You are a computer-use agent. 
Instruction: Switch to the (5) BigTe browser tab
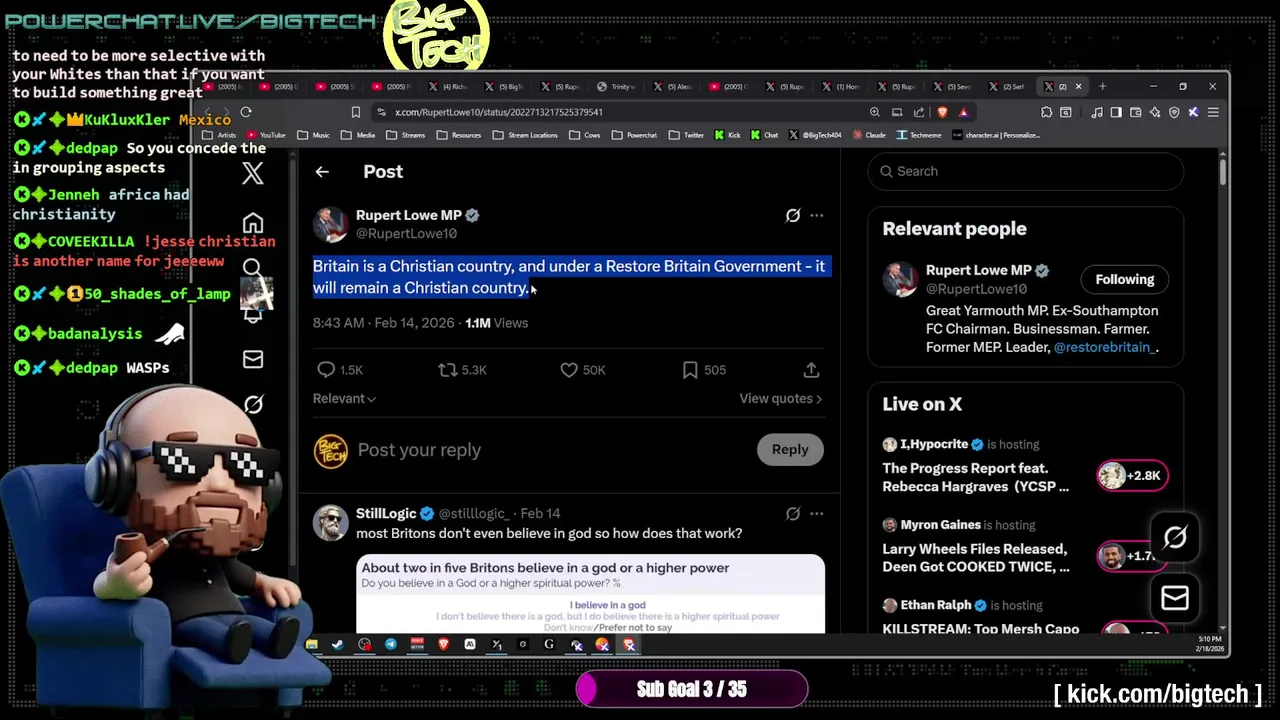click(x=504, y=87)
